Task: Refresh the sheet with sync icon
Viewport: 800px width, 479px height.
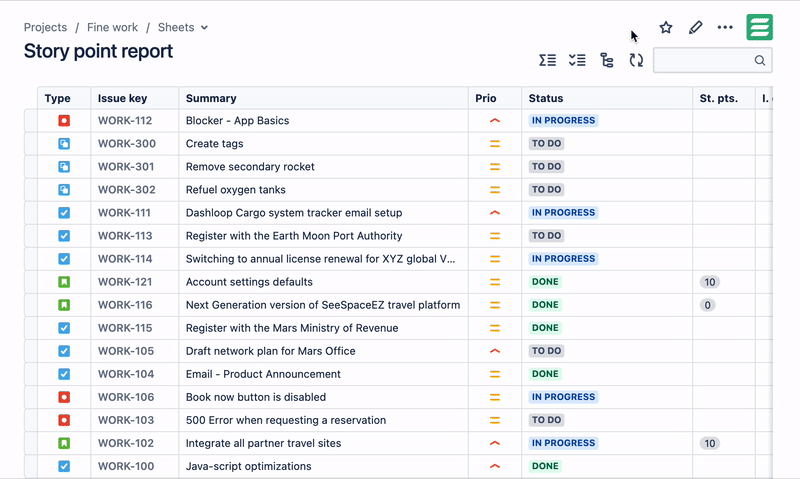Action: coord(636,60)
